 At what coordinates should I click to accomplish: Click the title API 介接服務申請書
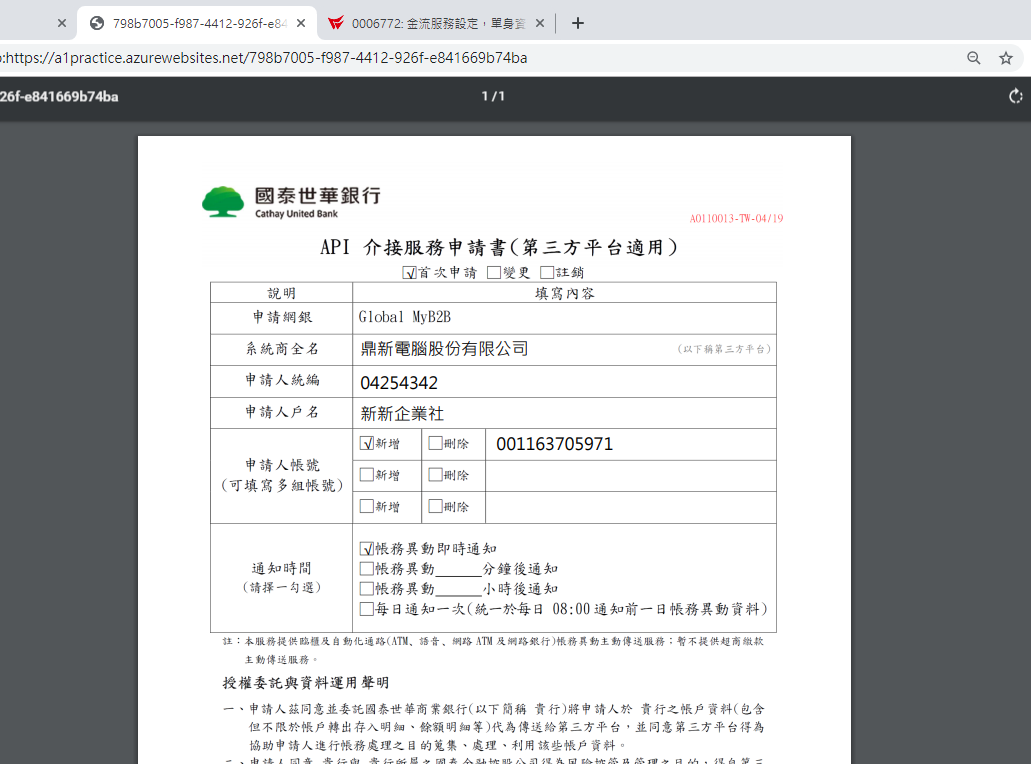[x=498, y=247]
